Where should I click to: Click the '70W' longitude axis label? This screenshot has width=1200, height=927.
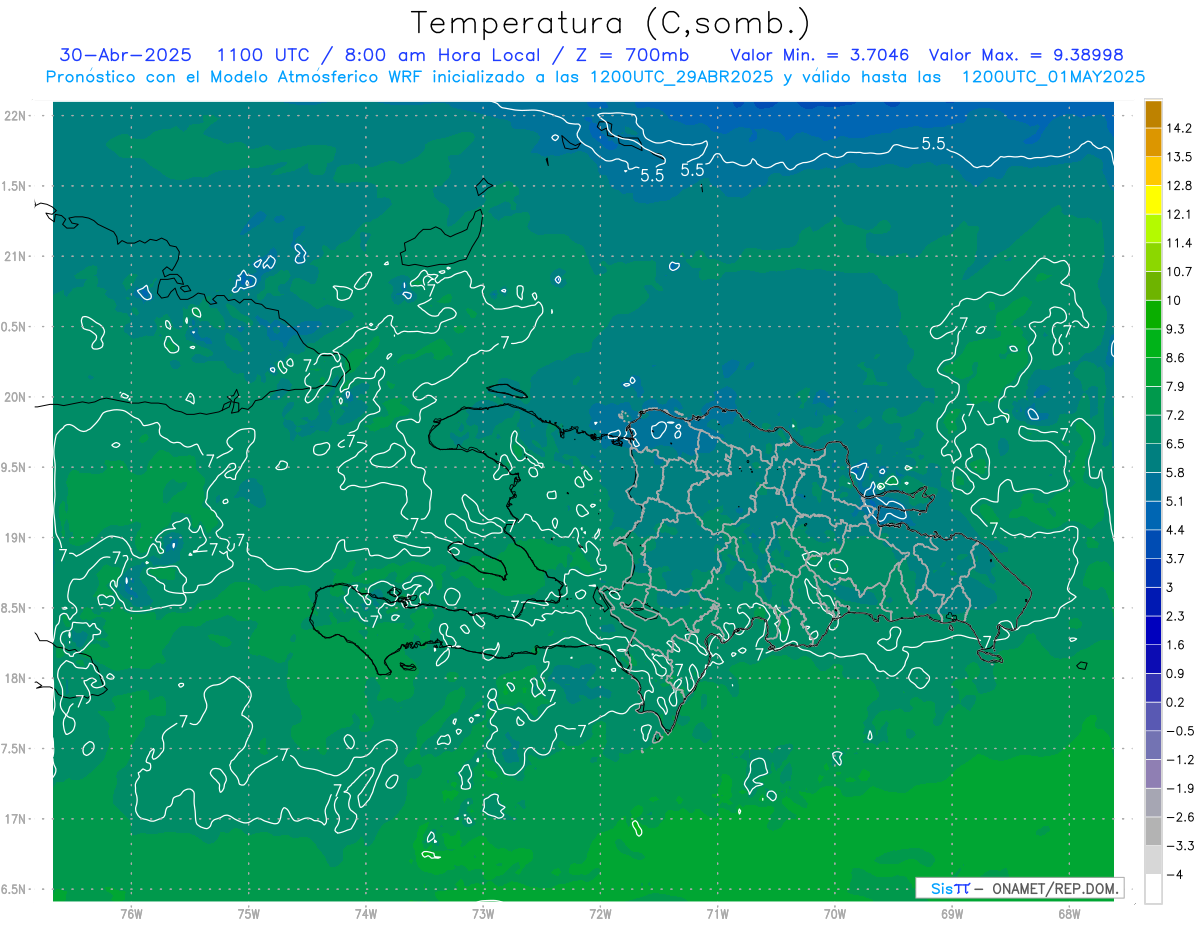click(x=835, y=914)
